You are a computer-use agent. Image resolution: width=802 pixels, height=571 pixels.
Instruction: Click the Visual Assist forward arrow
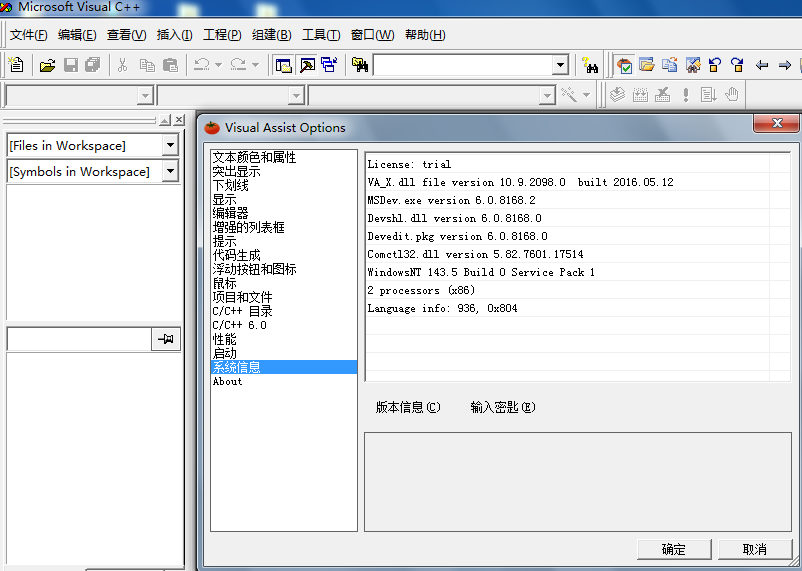click(784, 65)
